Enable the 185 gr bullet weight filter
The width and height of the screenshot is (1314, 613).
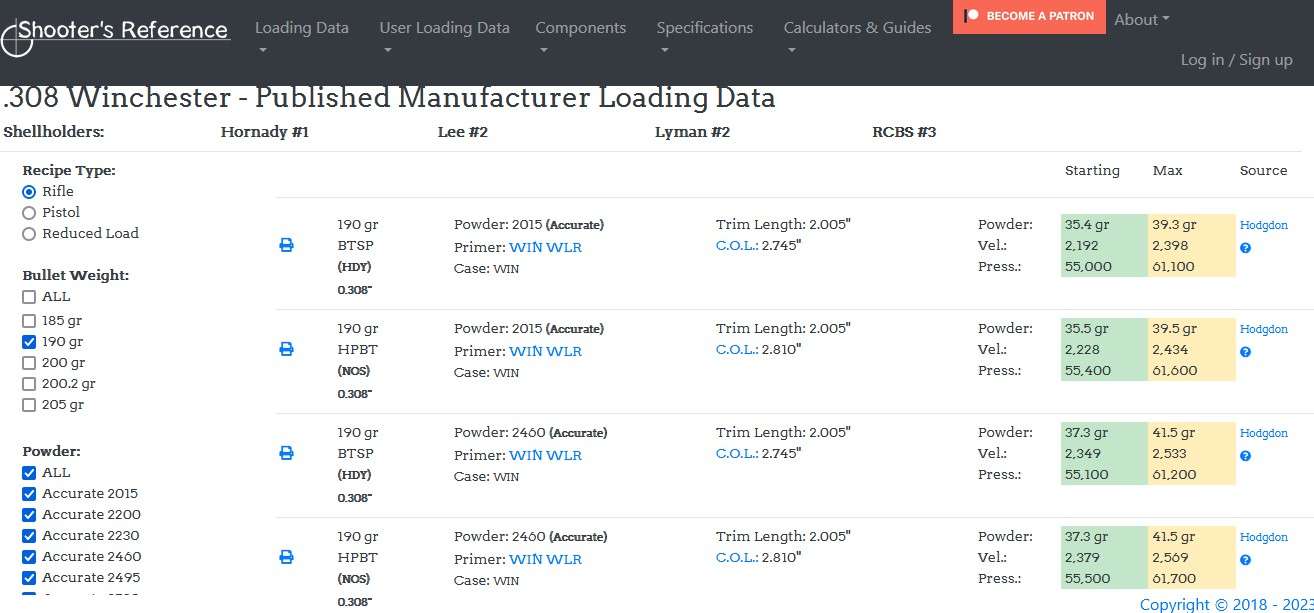tap(29, 321)
